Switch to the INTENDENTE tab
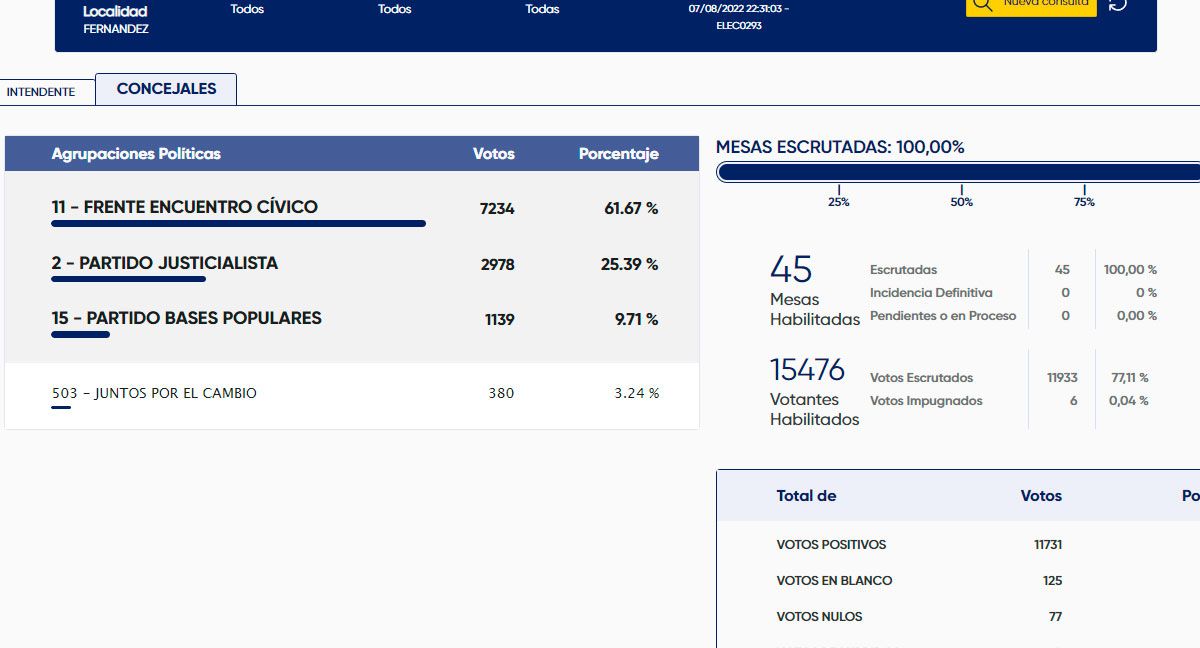This screenshot has height=648, width=1200. 41,92
